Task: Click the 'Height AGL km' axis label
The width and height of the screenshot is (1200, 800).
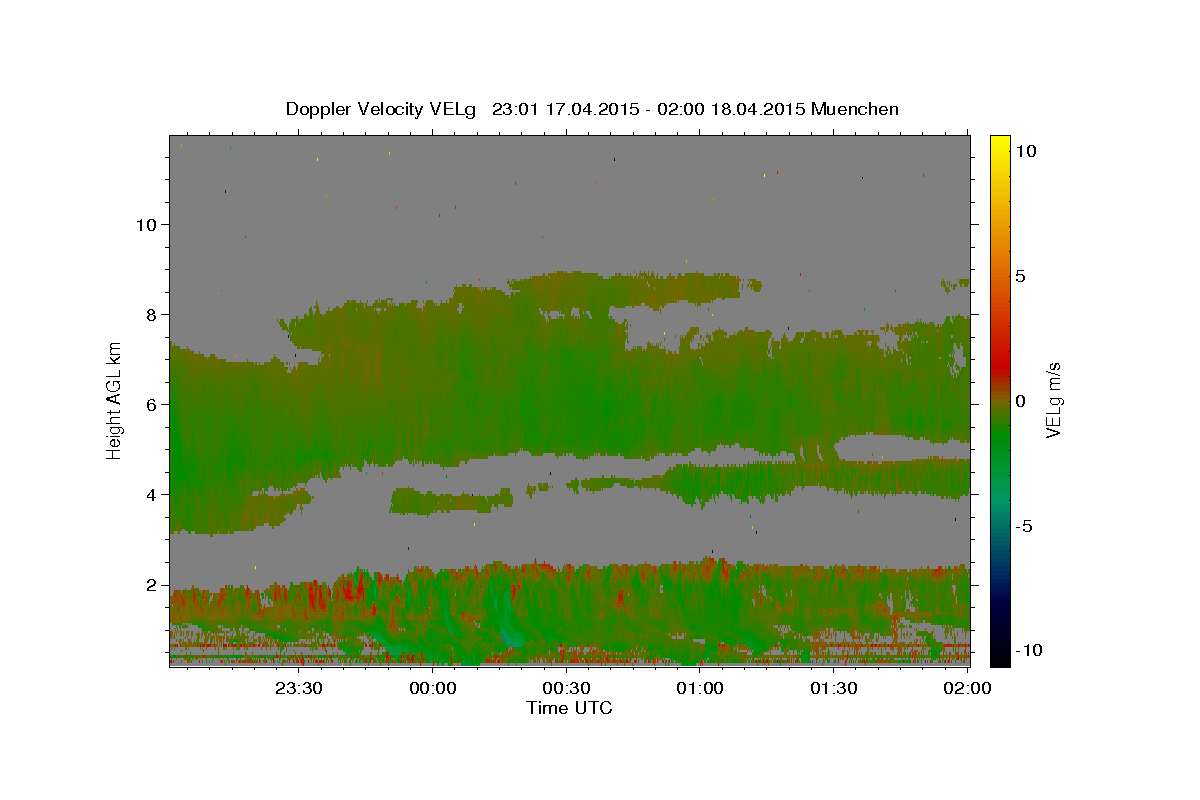Action: (115, 399)
